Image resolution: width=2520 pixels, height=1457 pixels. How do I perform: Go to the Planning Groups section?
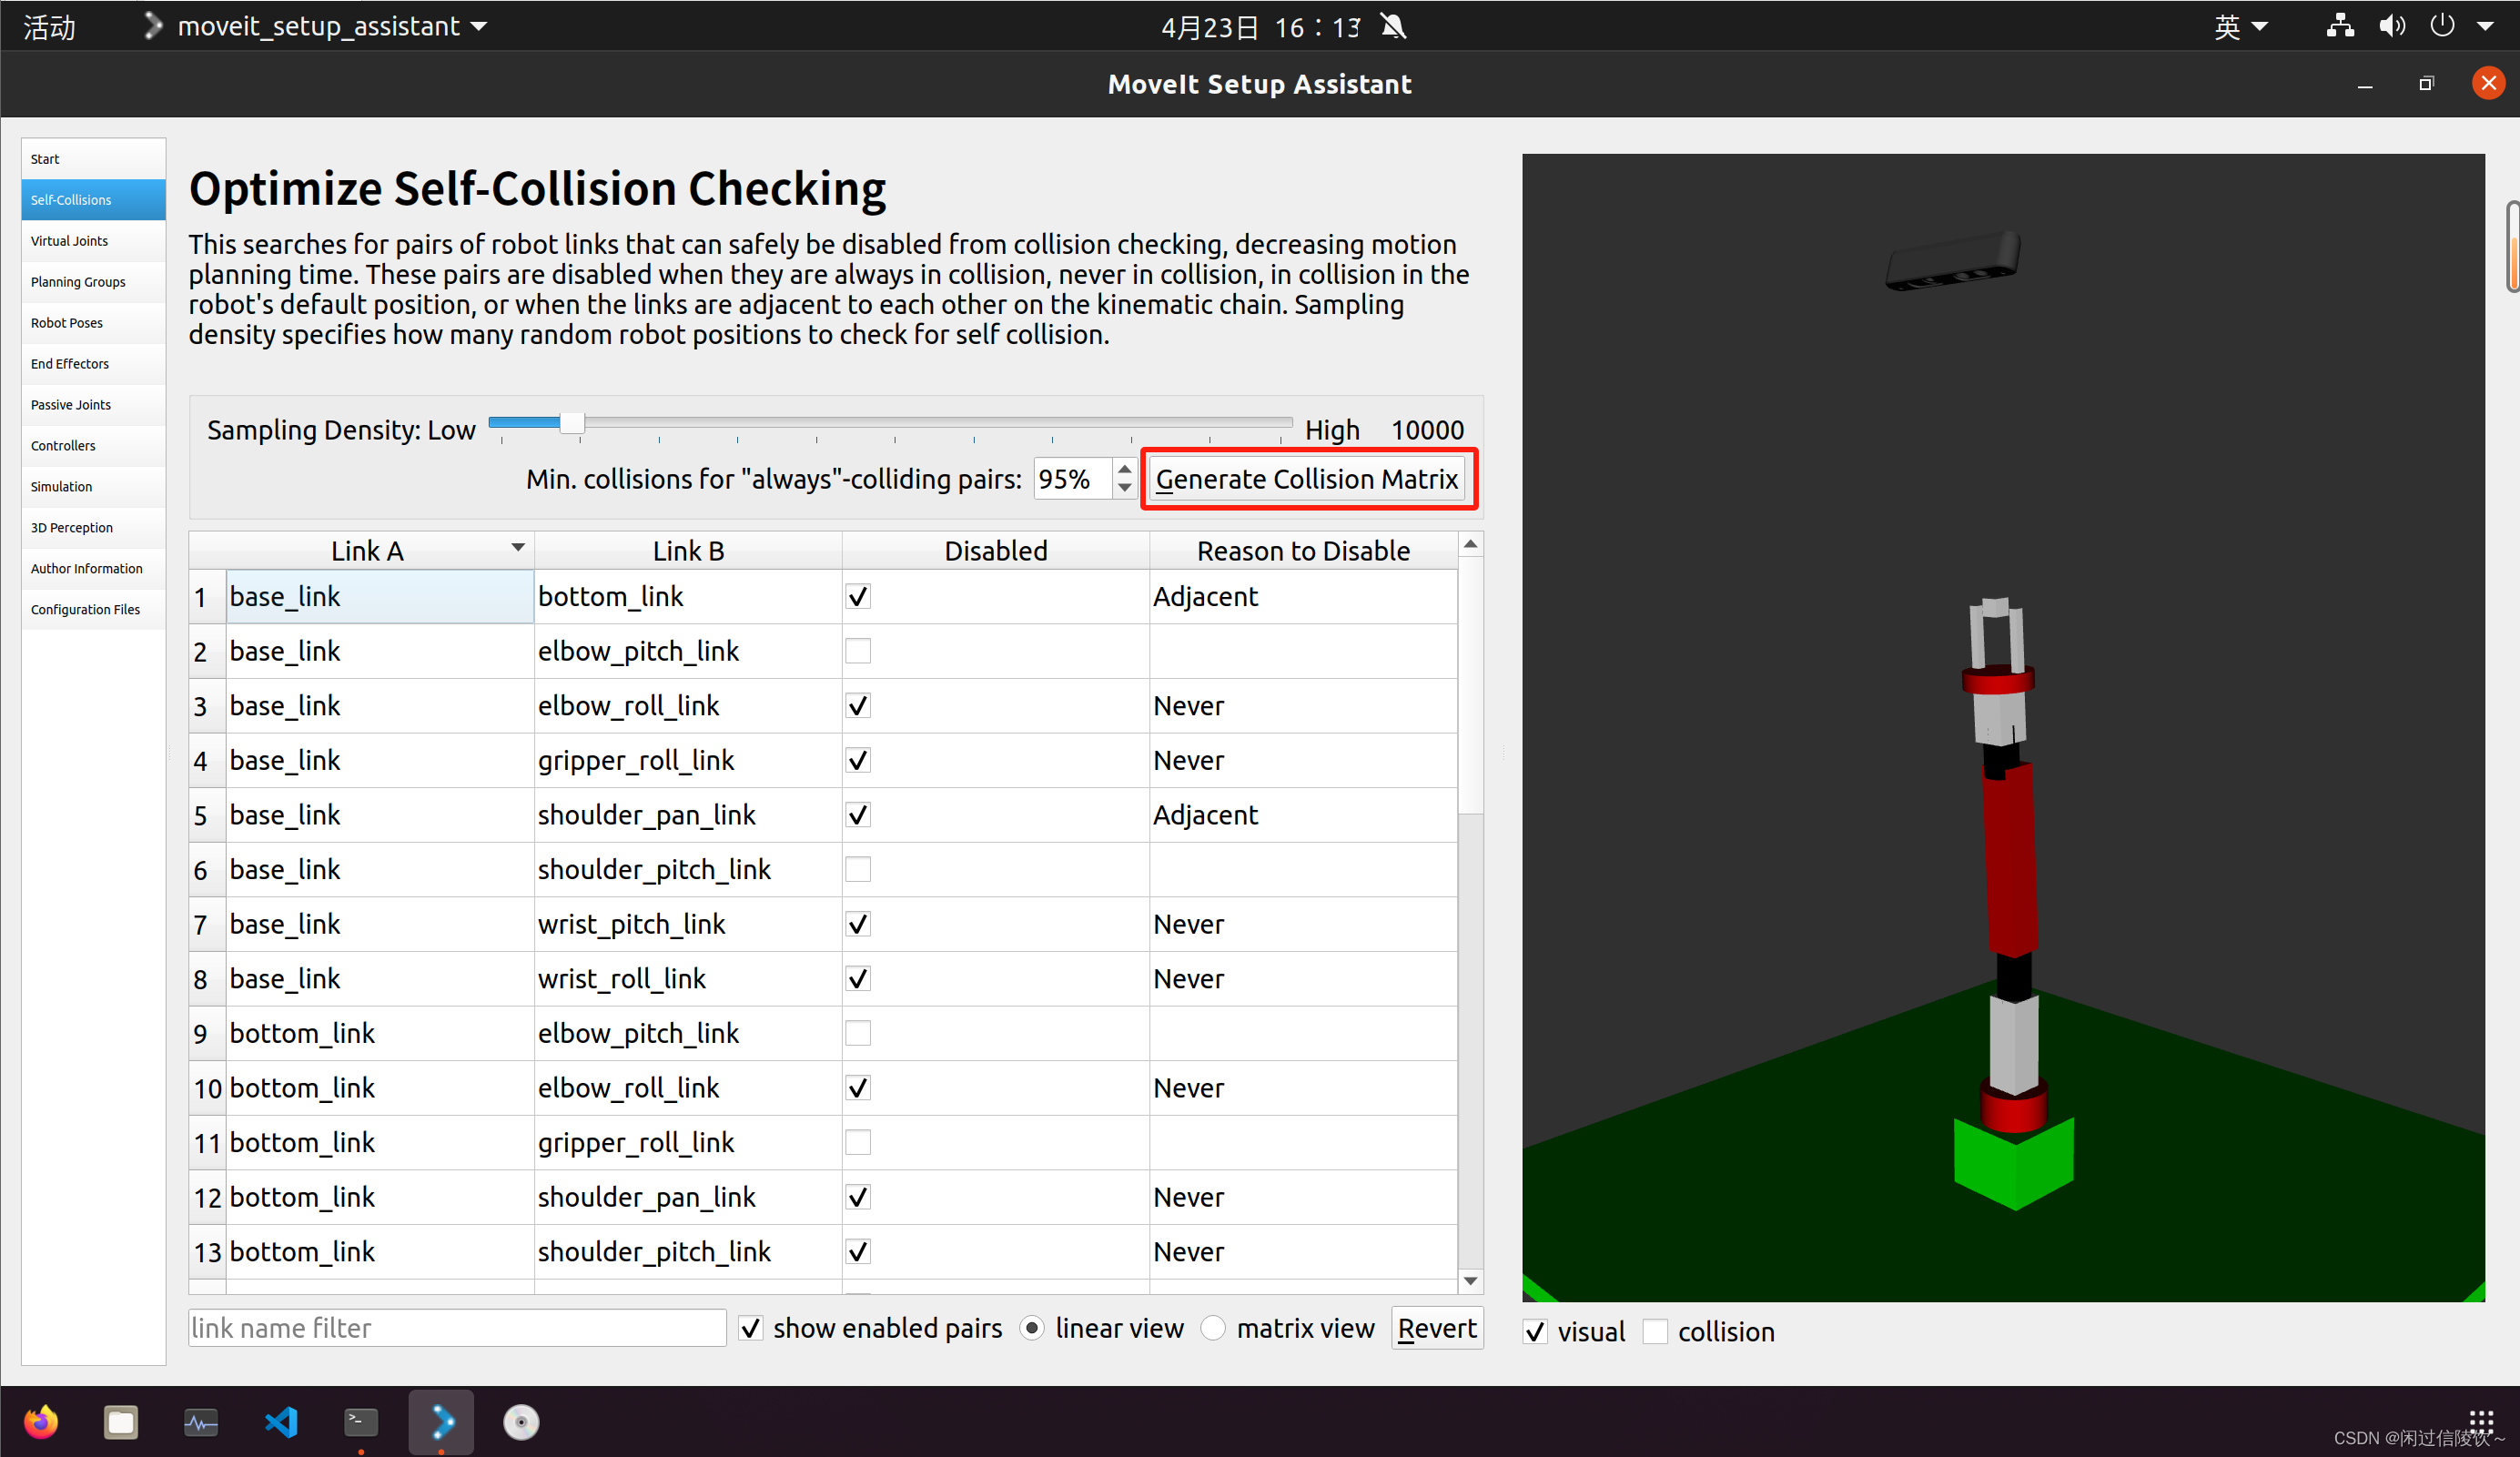click(x=78, y=282)
